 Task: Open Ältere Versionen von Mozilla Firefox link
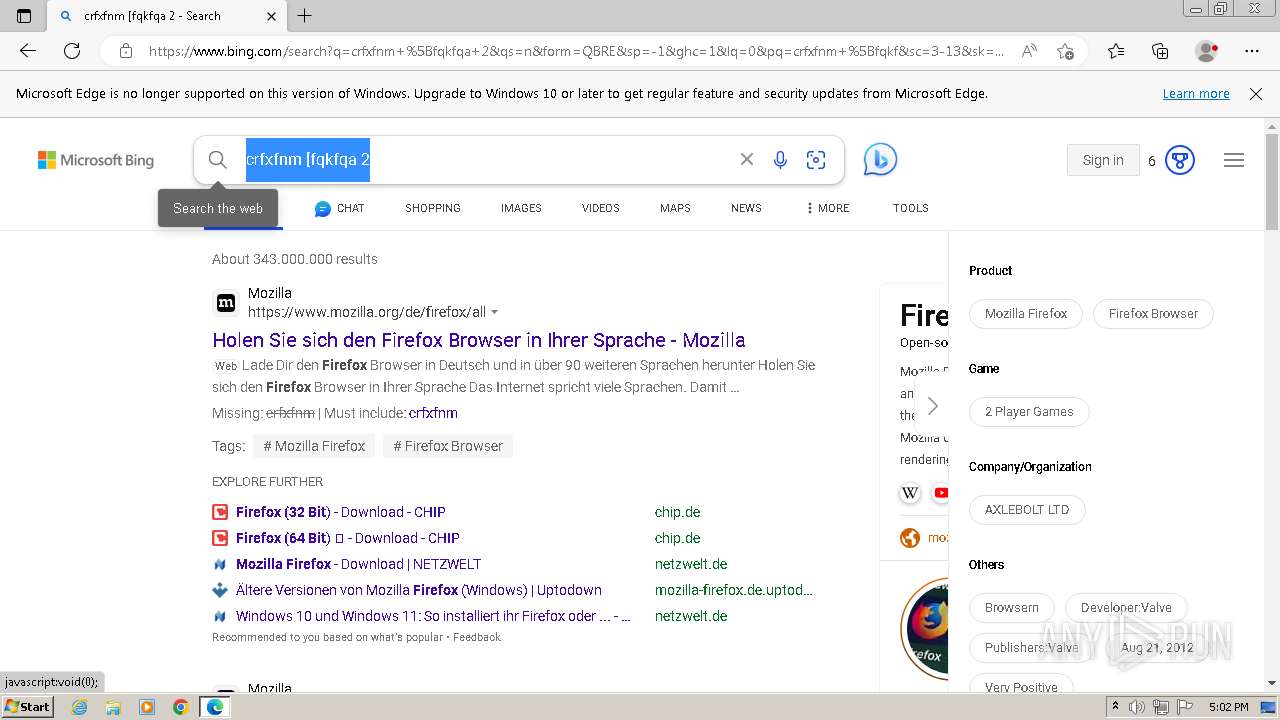(x=419, y=590)
